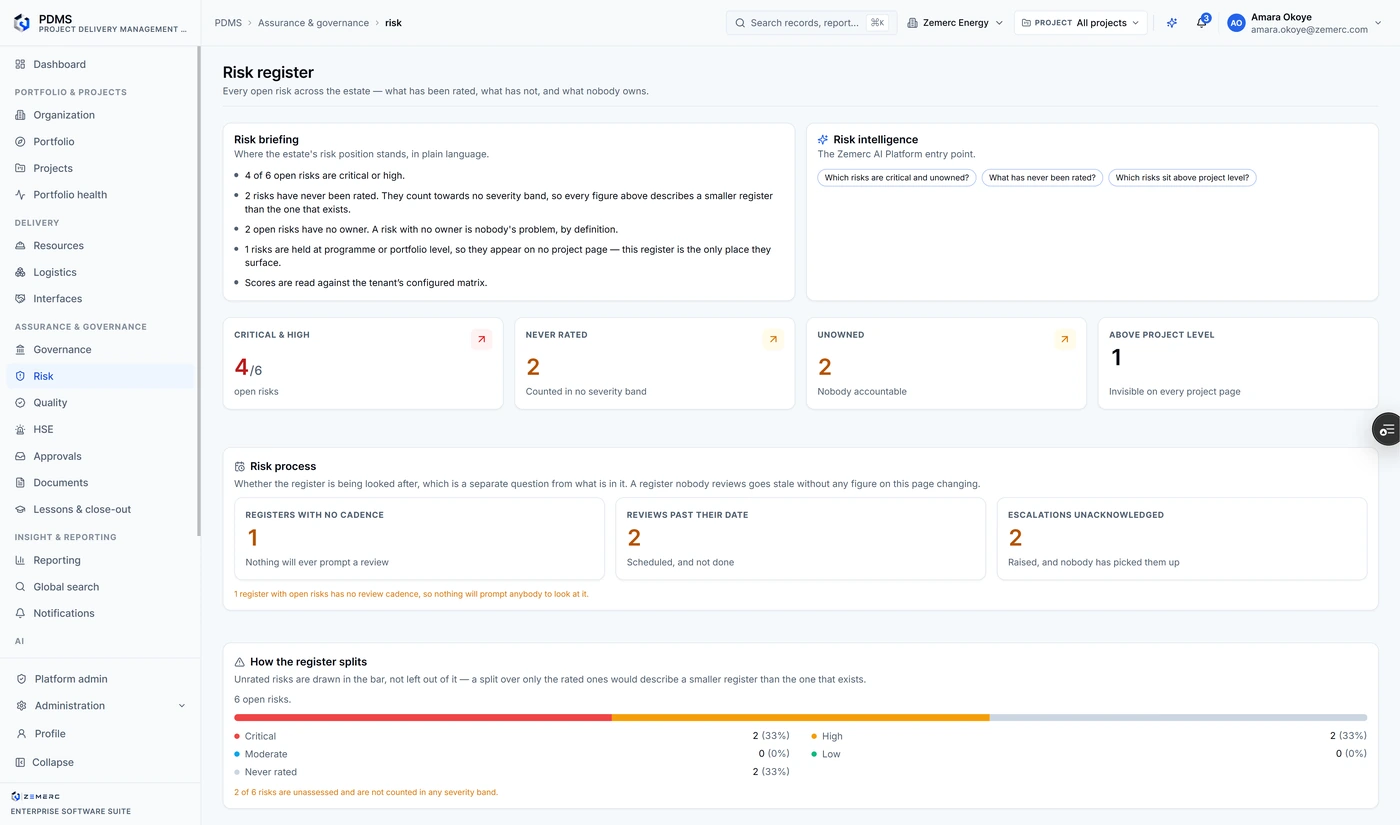
Task: Open the Escalations Unacknowledged card
Action: point(1182,539)
